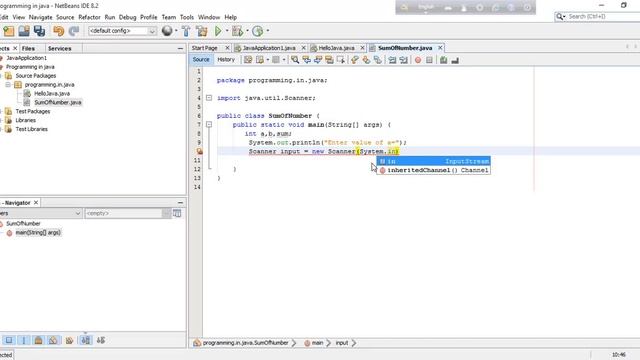Open the Help menu
This screenshot has height=360, width=640.
click(x=231, y=17)
